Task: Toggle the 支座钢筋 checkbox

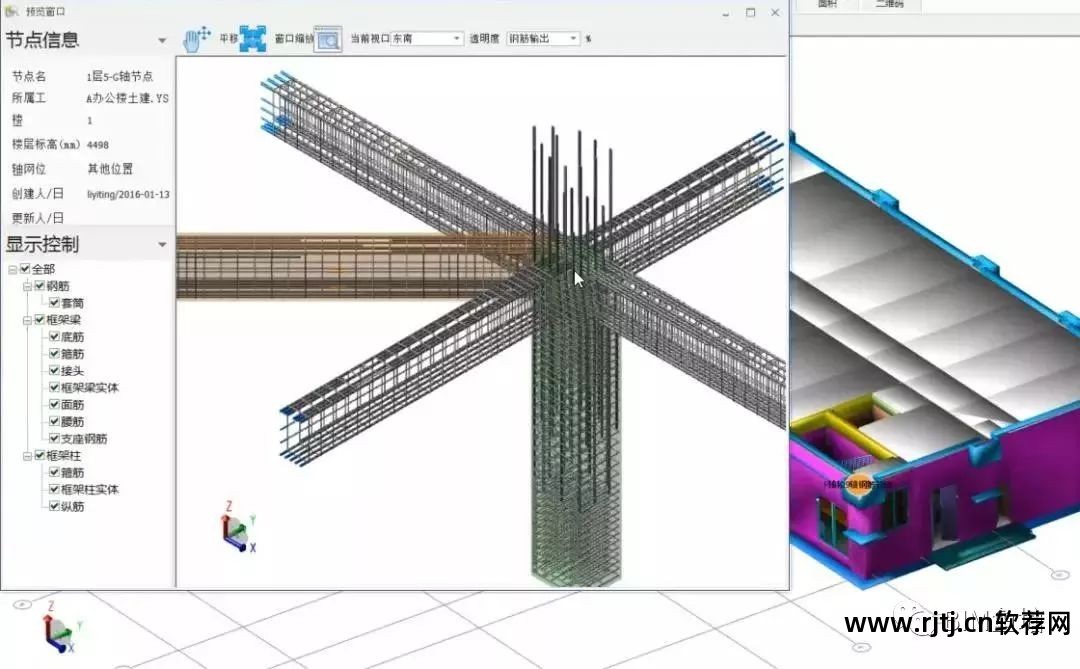Action: (x=54, y=438)
